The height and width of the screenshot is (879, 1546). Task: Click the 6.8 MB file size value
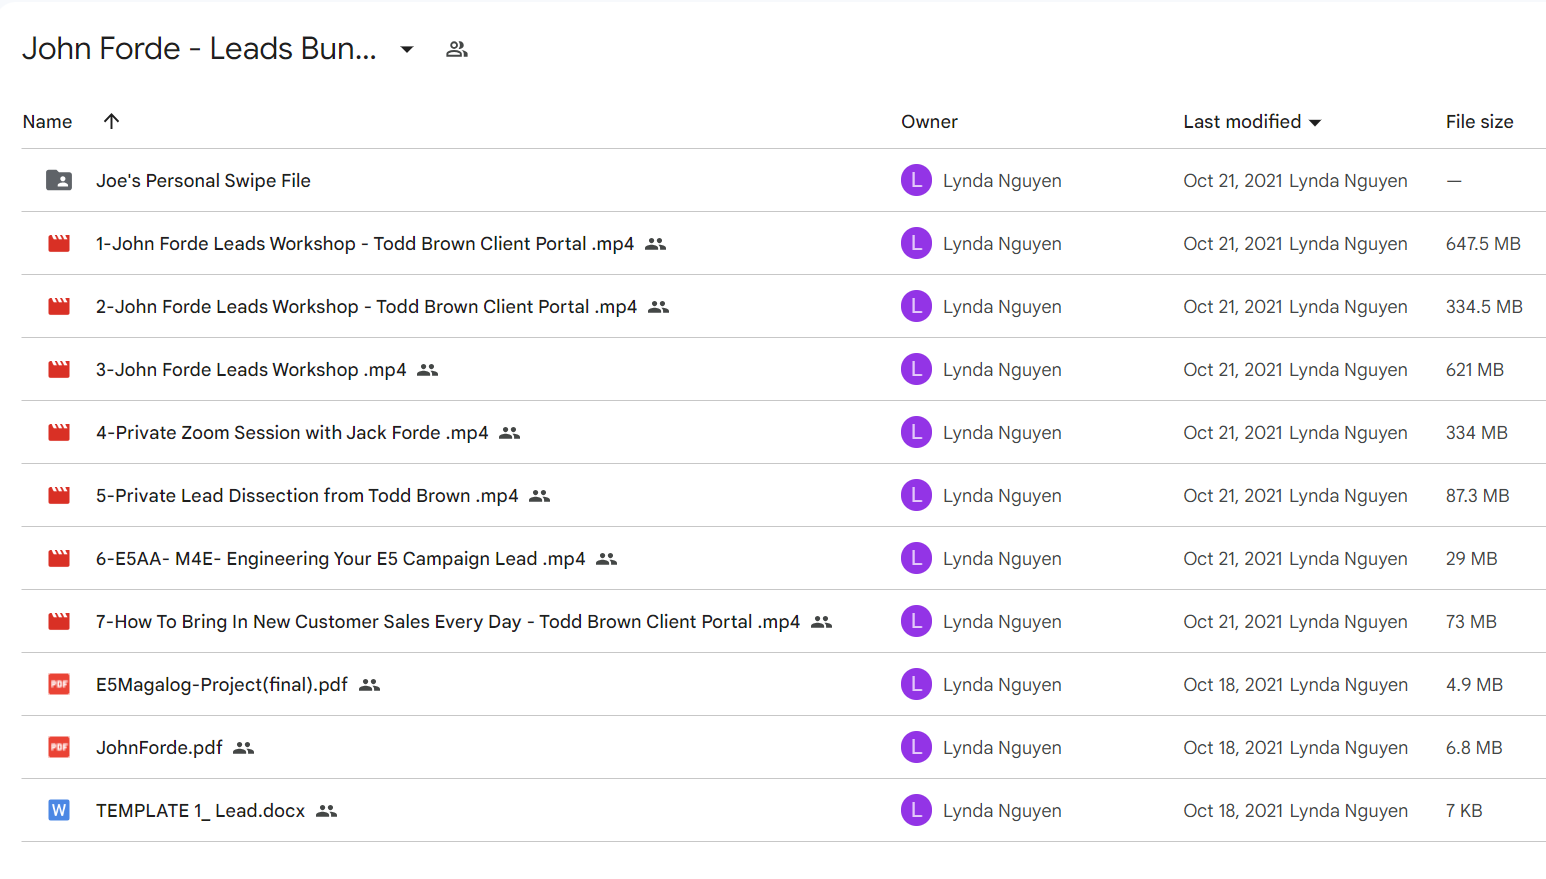pos(1474,747)
